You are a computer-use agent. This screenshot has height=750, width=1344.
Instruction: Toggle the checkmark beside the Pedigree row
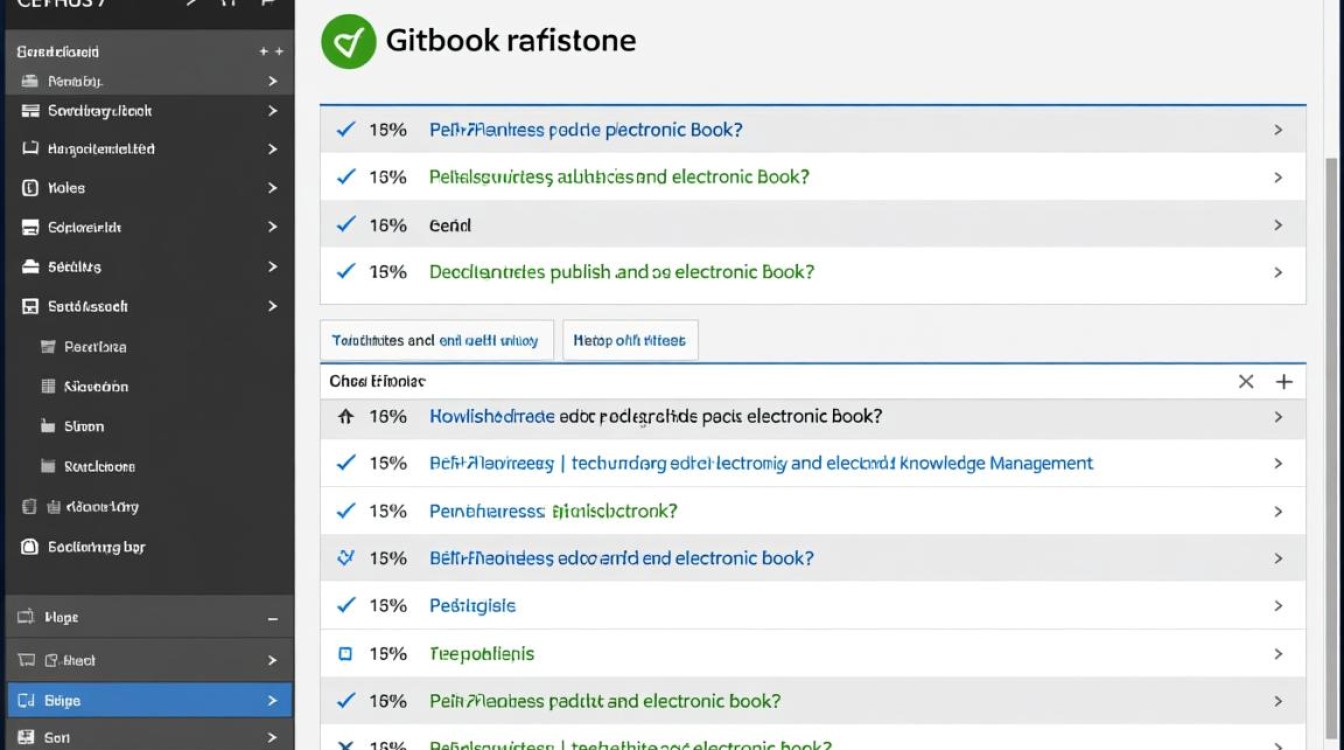(x=345, y=605)
